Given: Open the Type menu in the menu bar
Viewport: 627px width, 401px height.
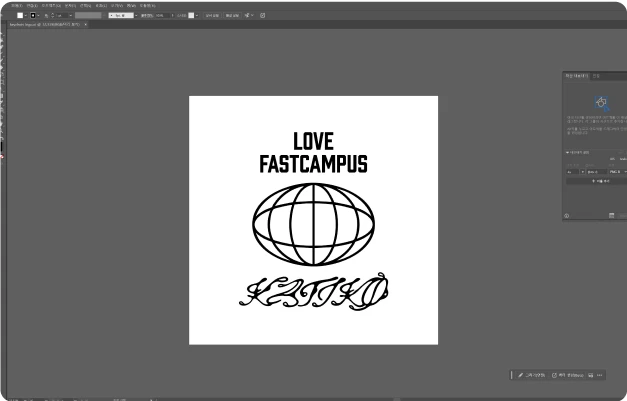Looking at the screenshot, I should 70,6.
